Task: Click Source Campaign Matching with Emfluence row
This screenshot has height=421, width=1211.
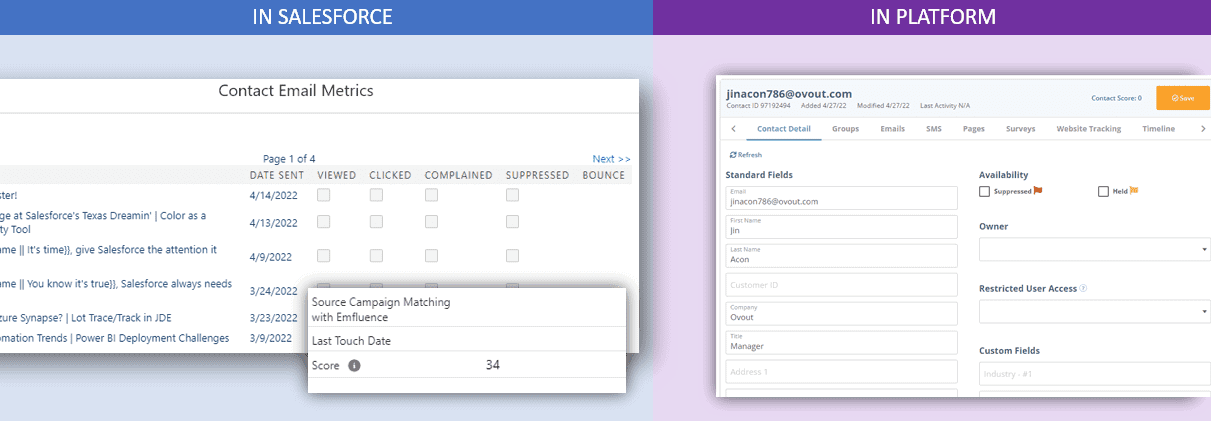Action: coord(466,310)
